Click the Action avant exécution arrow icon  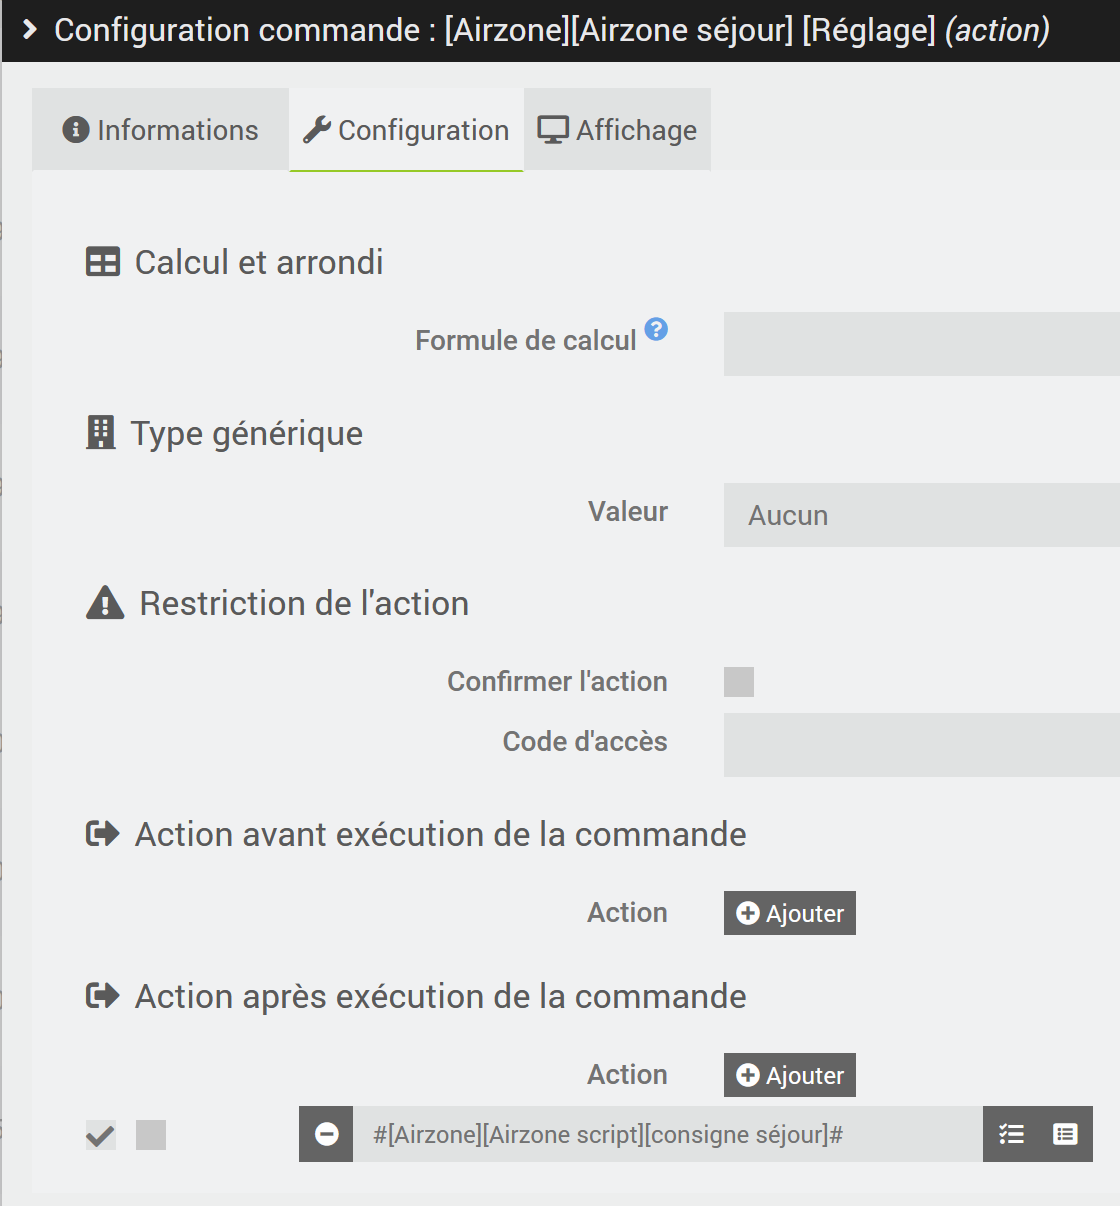pyautogui.click(x=101, y=833)
